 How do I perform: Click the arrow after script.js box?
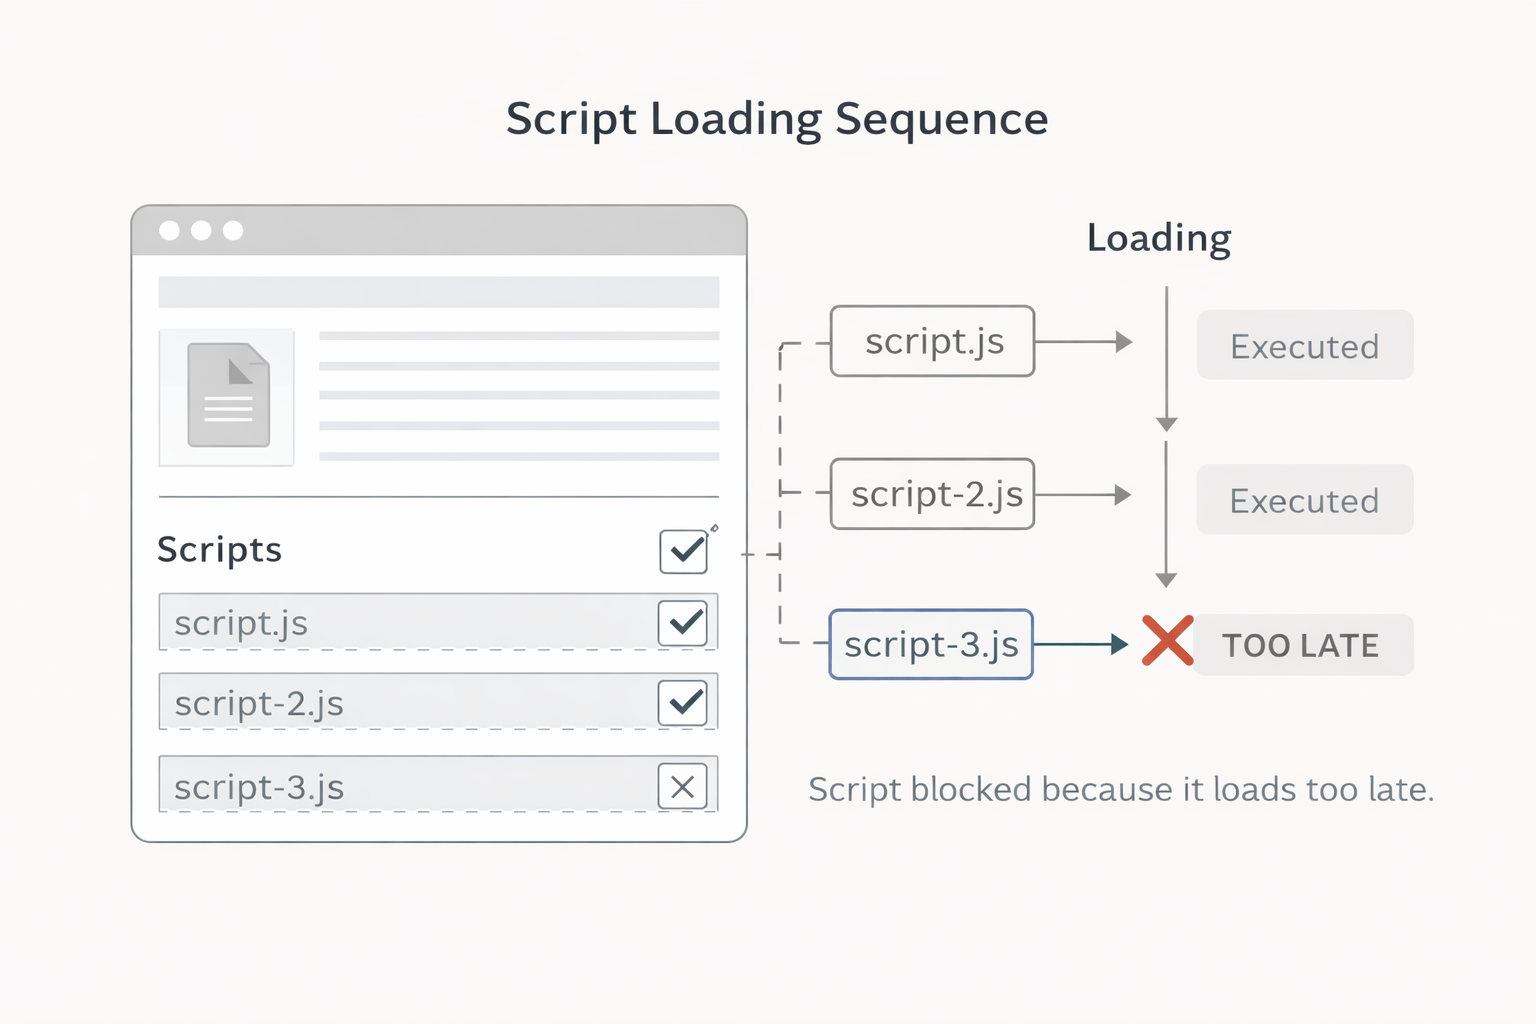[x=1084, y=342]
